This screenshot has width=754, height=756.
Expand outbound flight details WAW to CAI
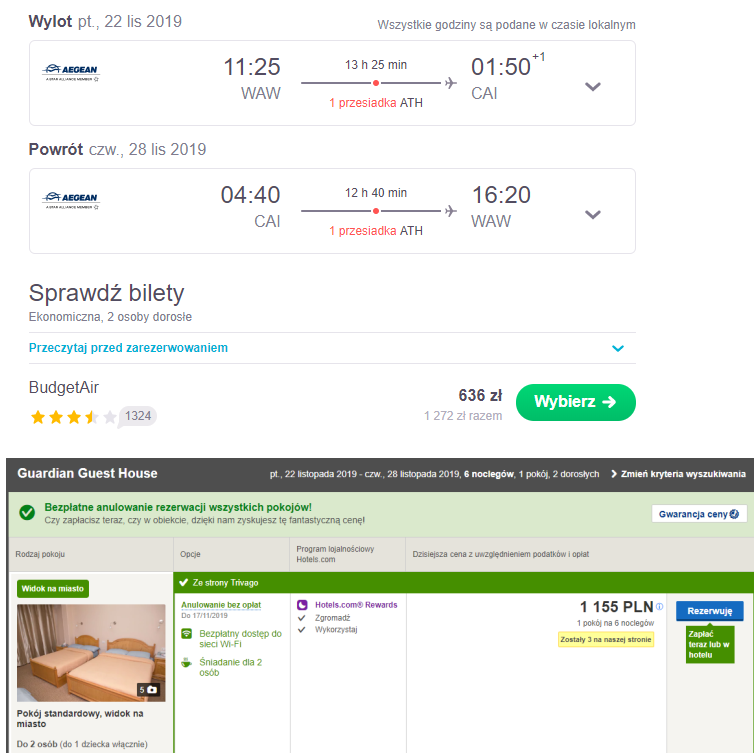592,87
